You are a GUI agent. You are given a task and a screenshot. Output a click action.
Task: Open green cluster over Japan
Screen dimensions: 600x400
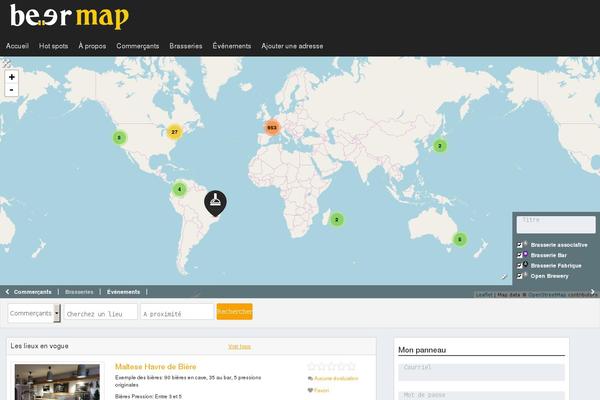(440, 146)
